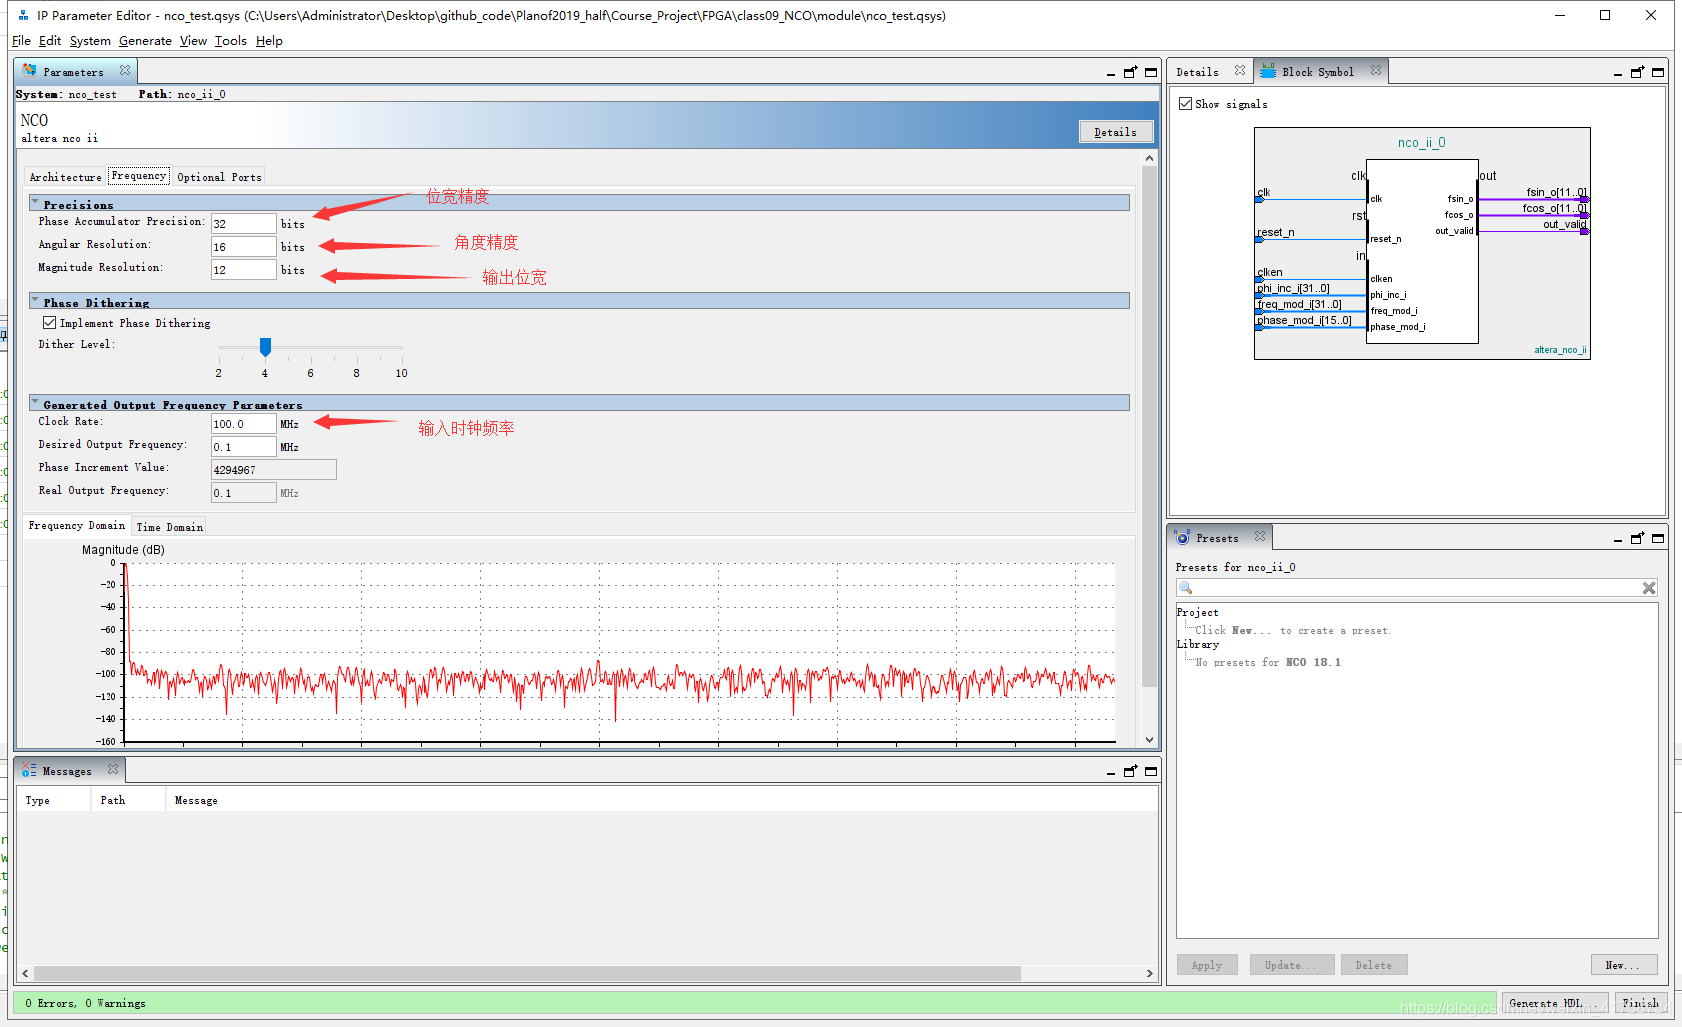
Task: Minimize the Block Symbol panel
Action: pos(1618,73)
